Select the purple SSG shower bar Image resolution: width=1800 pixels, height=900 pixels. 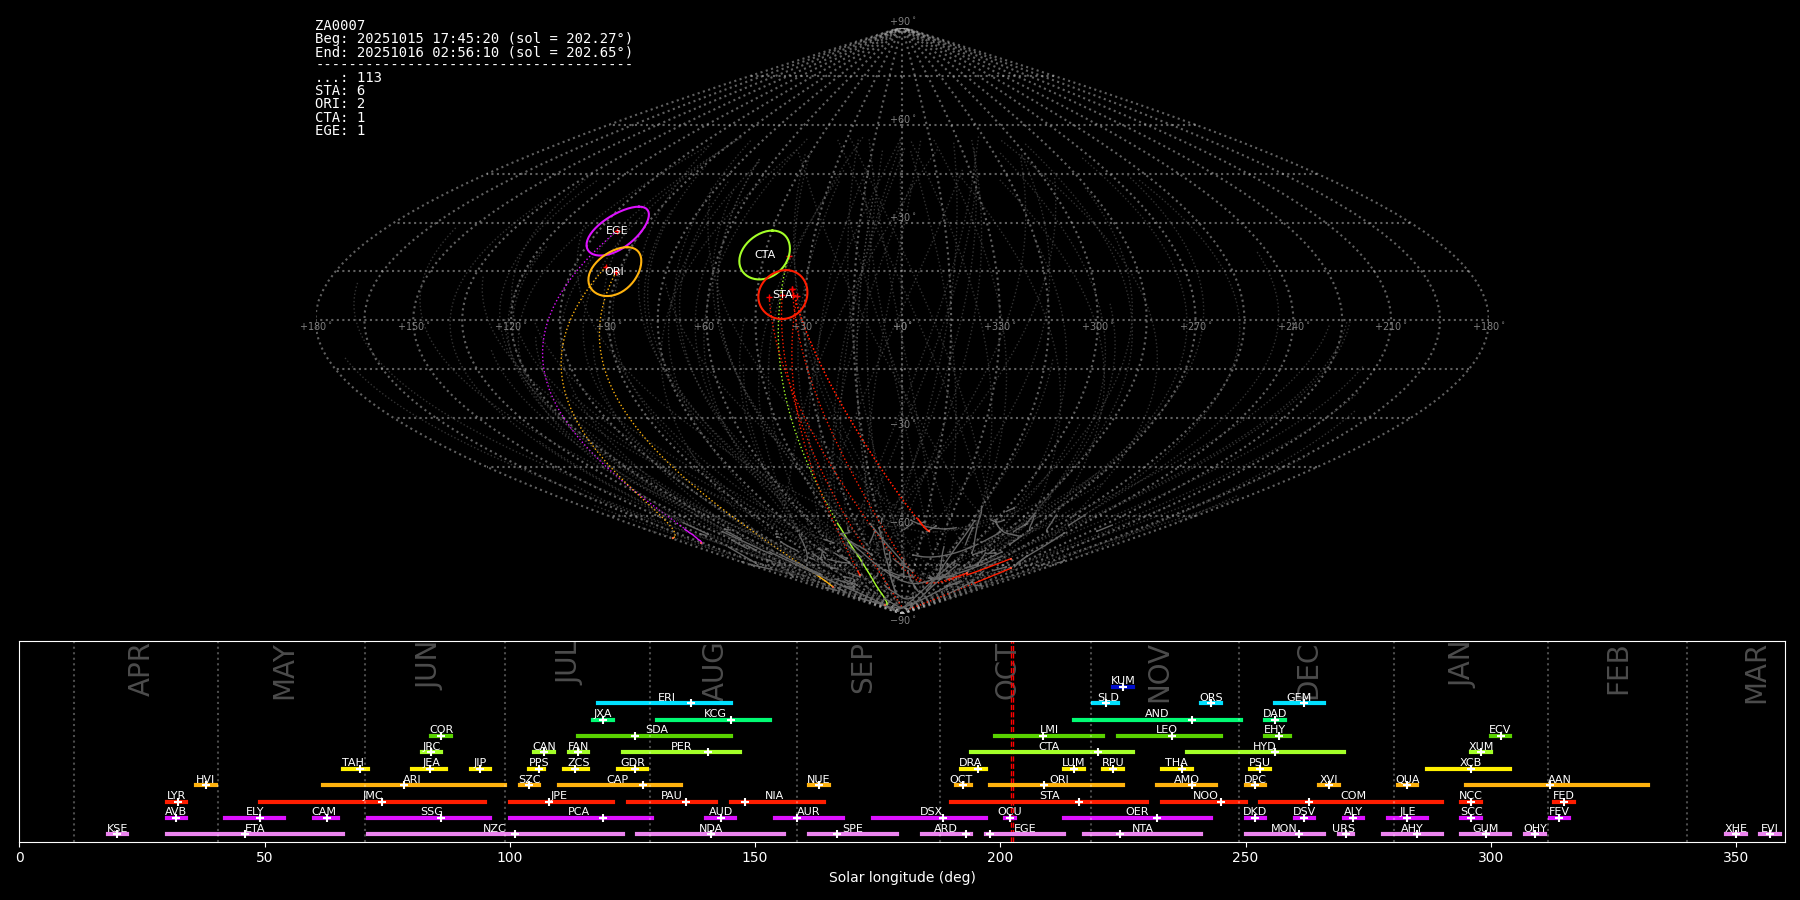(x=428, y=818)
